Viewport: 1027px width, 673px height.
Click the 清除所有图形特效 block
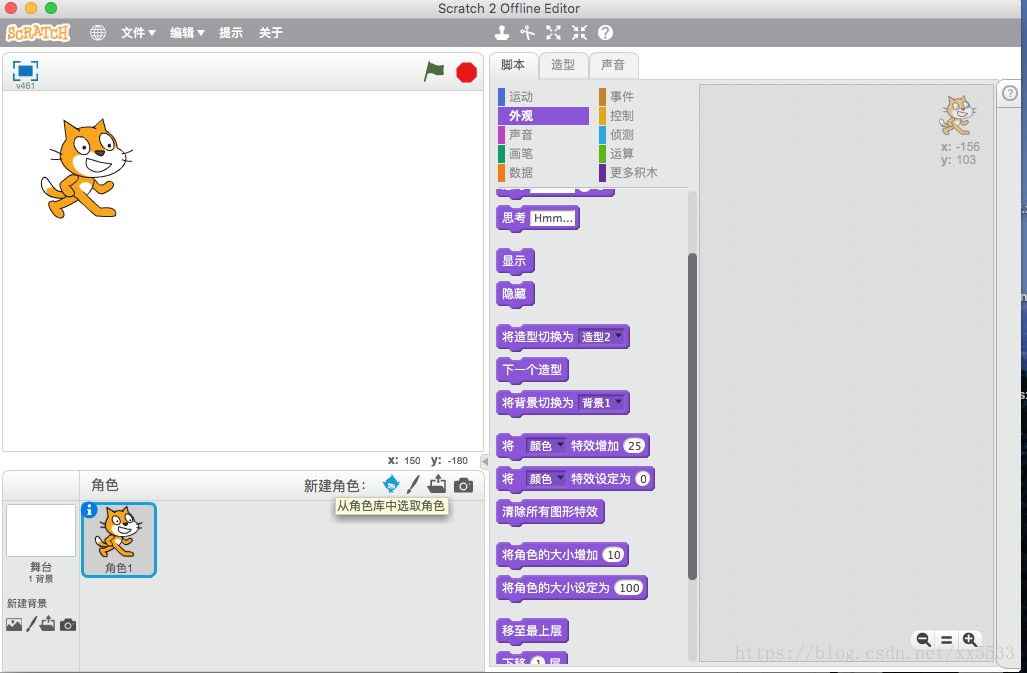tap(550, 512)
